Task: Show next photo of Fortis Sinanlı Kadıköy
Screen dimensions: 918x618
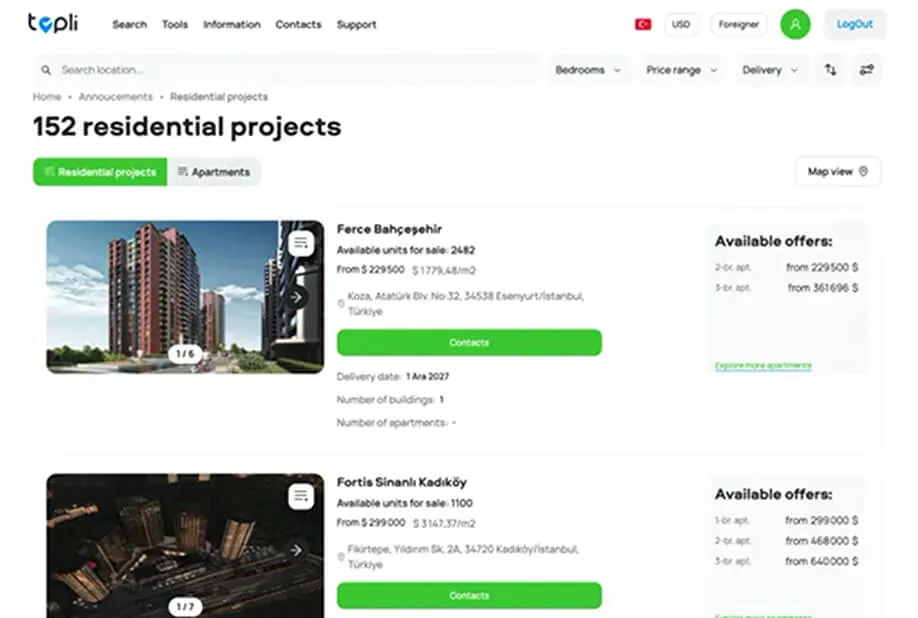Action: pos(297,550)
